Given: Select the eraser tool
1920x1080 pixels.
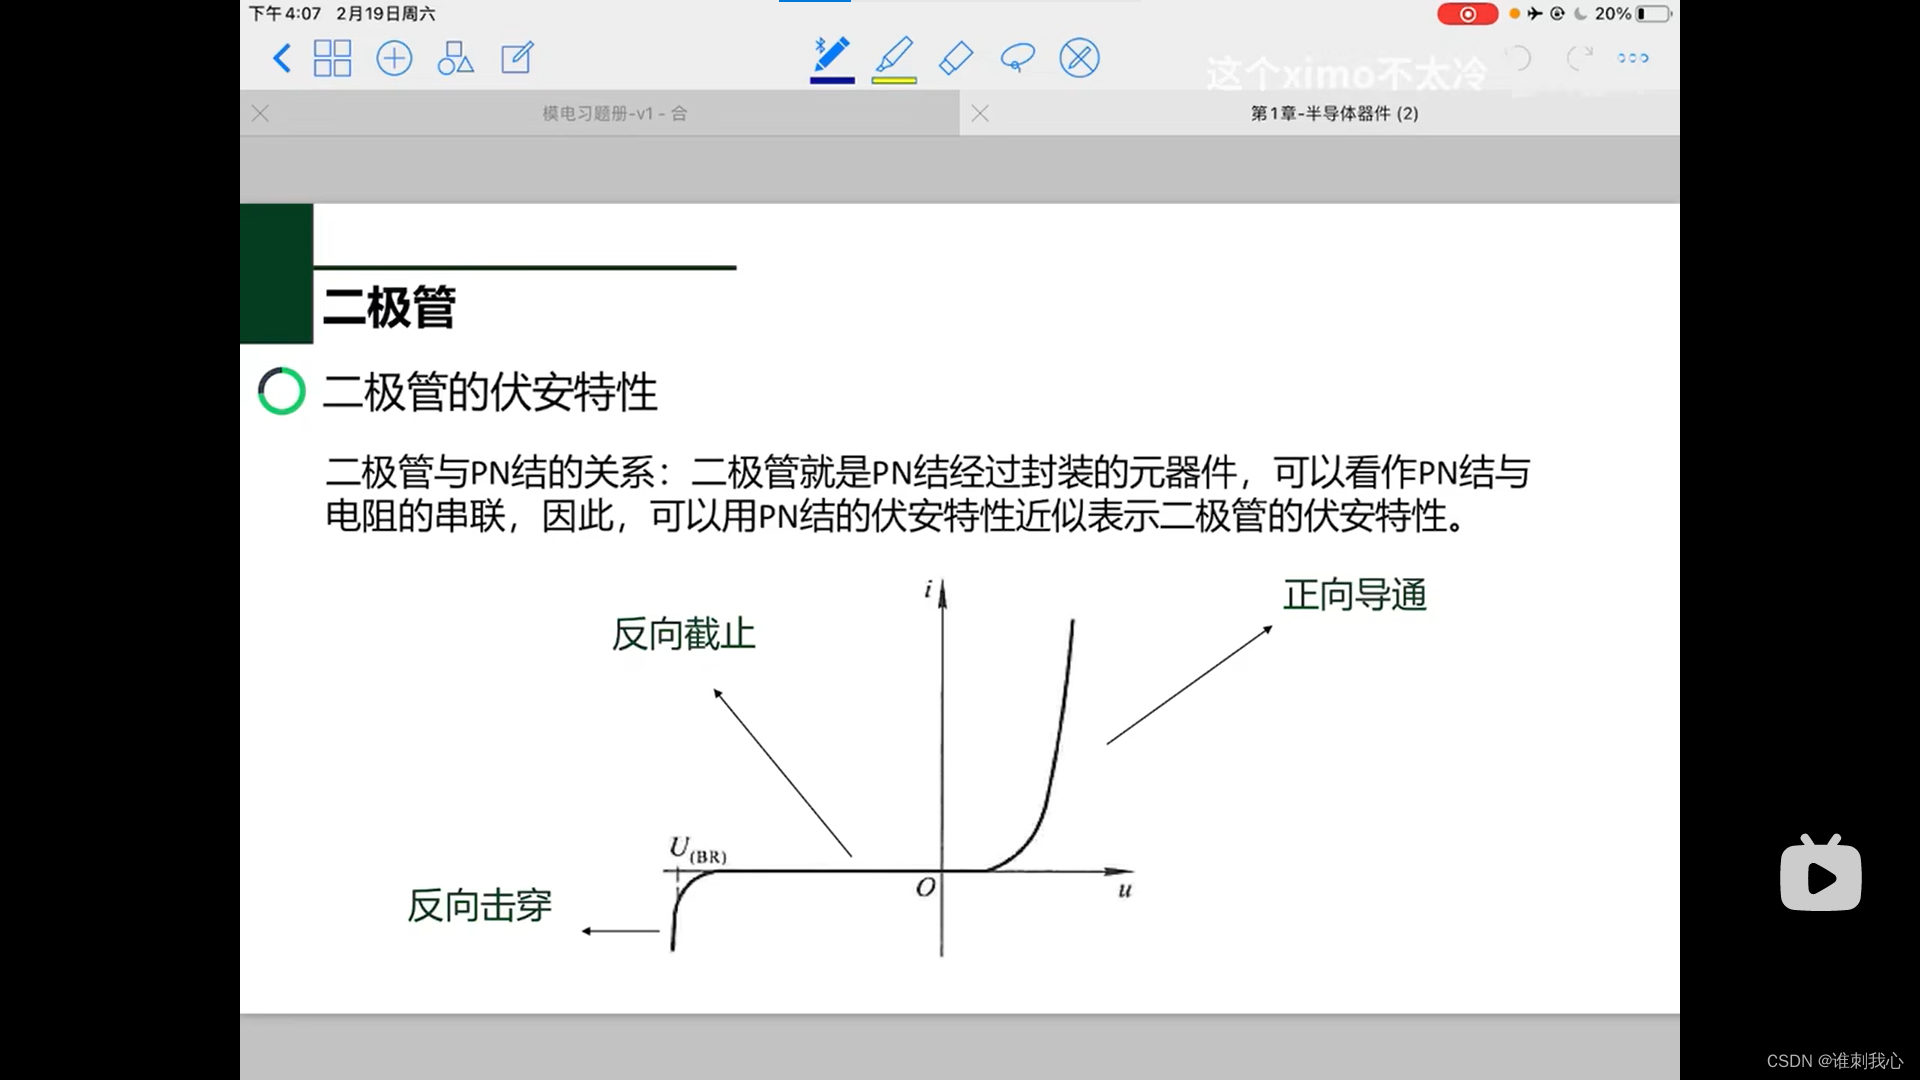Looking at the screenshot, I should click(x=956, y=58).
